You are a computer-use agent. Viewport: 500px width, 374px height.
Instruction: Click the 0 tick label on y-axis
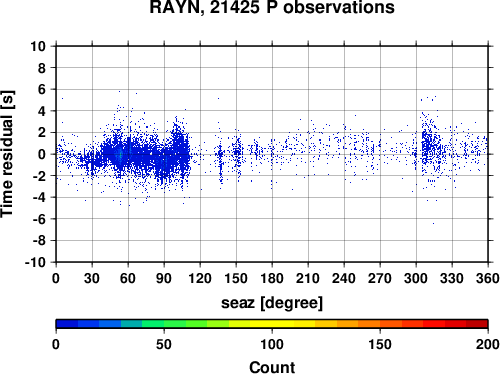(x=42, y=154)
